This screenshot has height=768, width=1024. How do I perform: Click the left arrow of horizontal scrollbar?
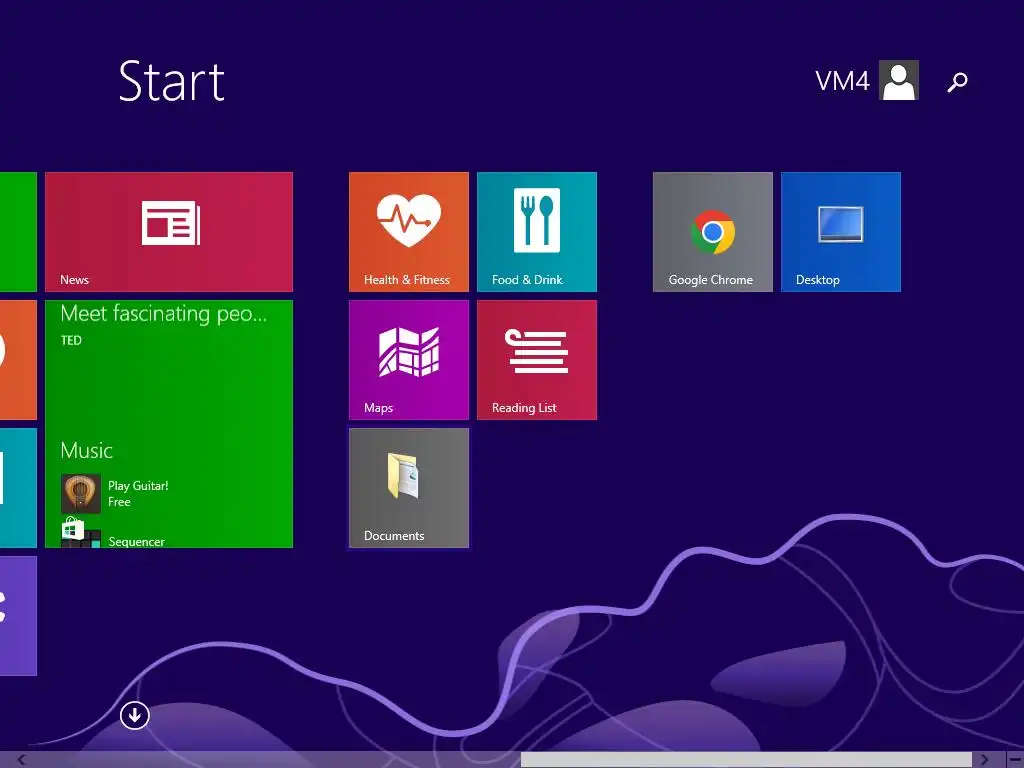click(22, 760)
